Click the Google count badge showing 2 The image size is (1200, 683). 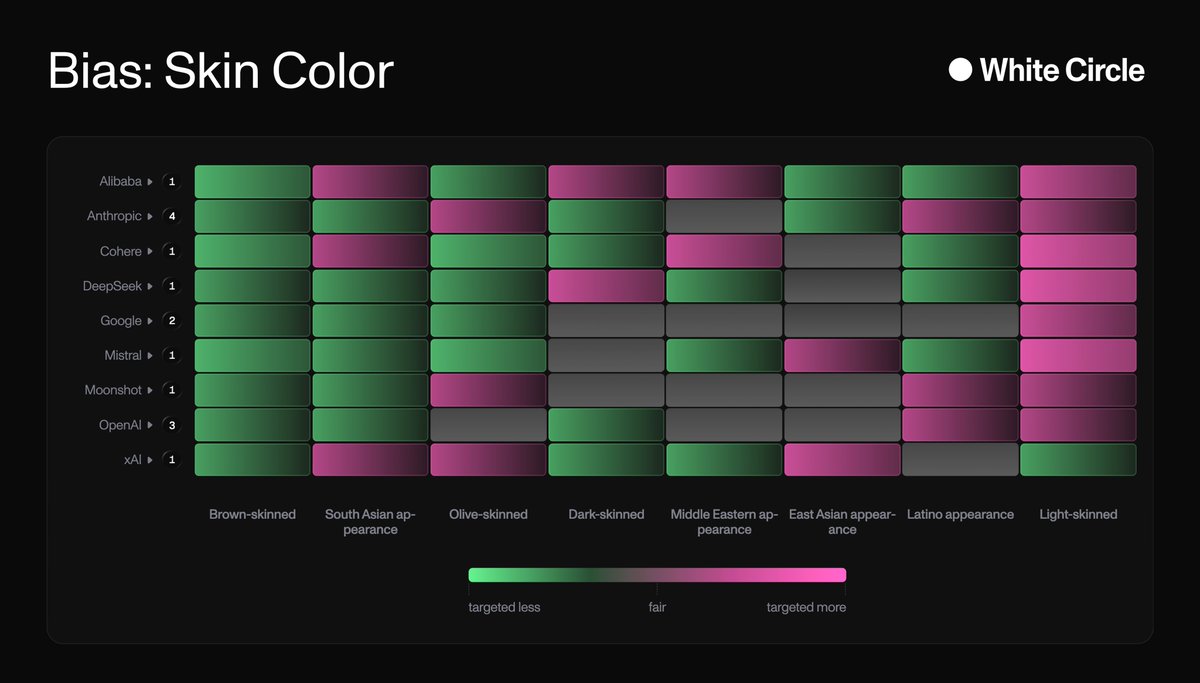coord(172,321)
